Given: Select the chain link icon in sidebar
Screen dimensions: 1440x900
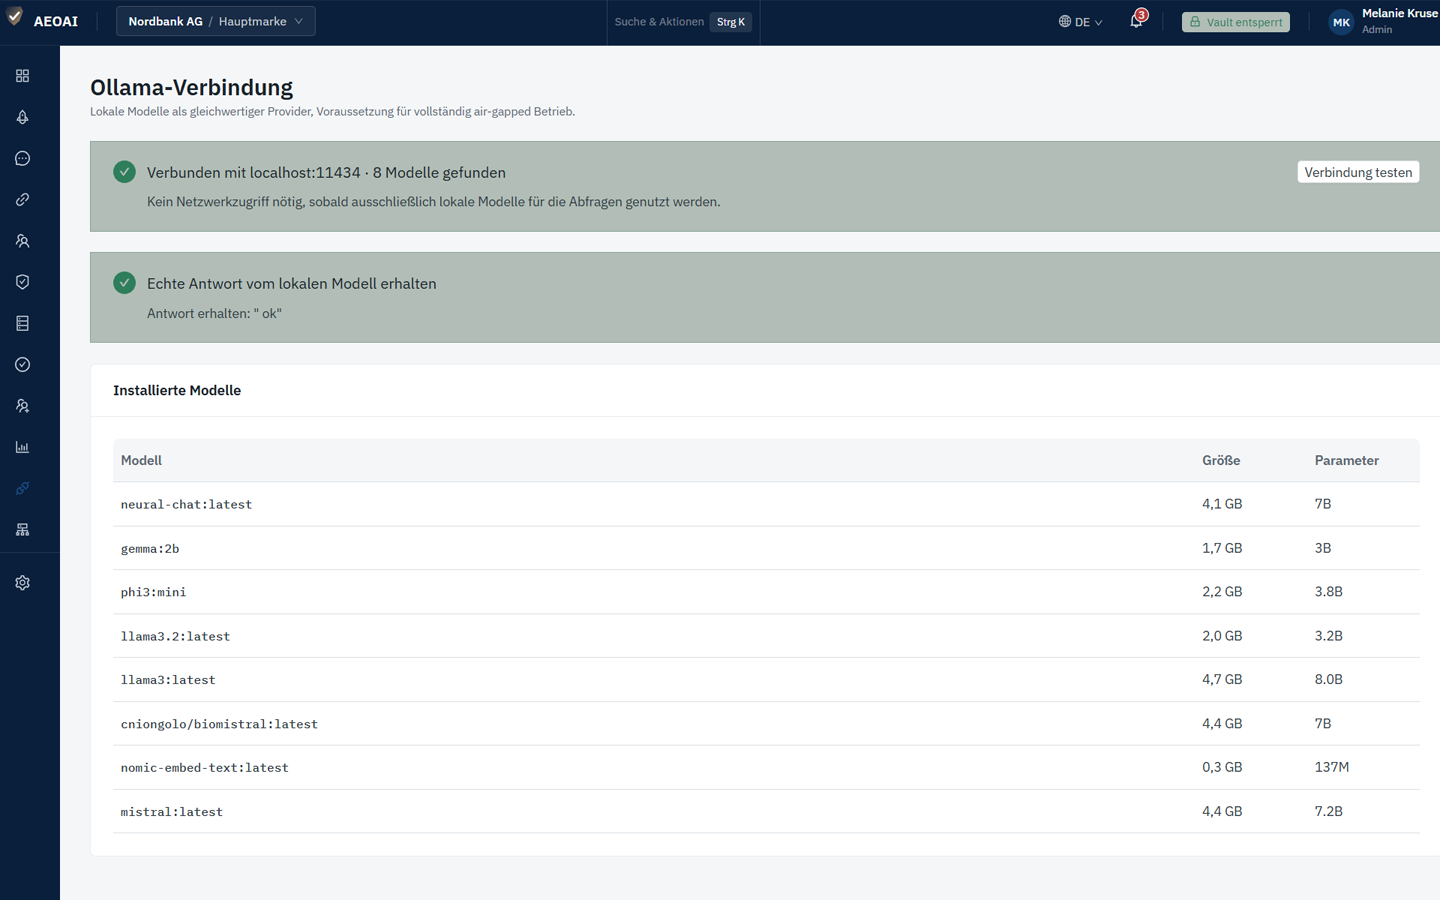Looking at the screenshot, I should 22,200.
